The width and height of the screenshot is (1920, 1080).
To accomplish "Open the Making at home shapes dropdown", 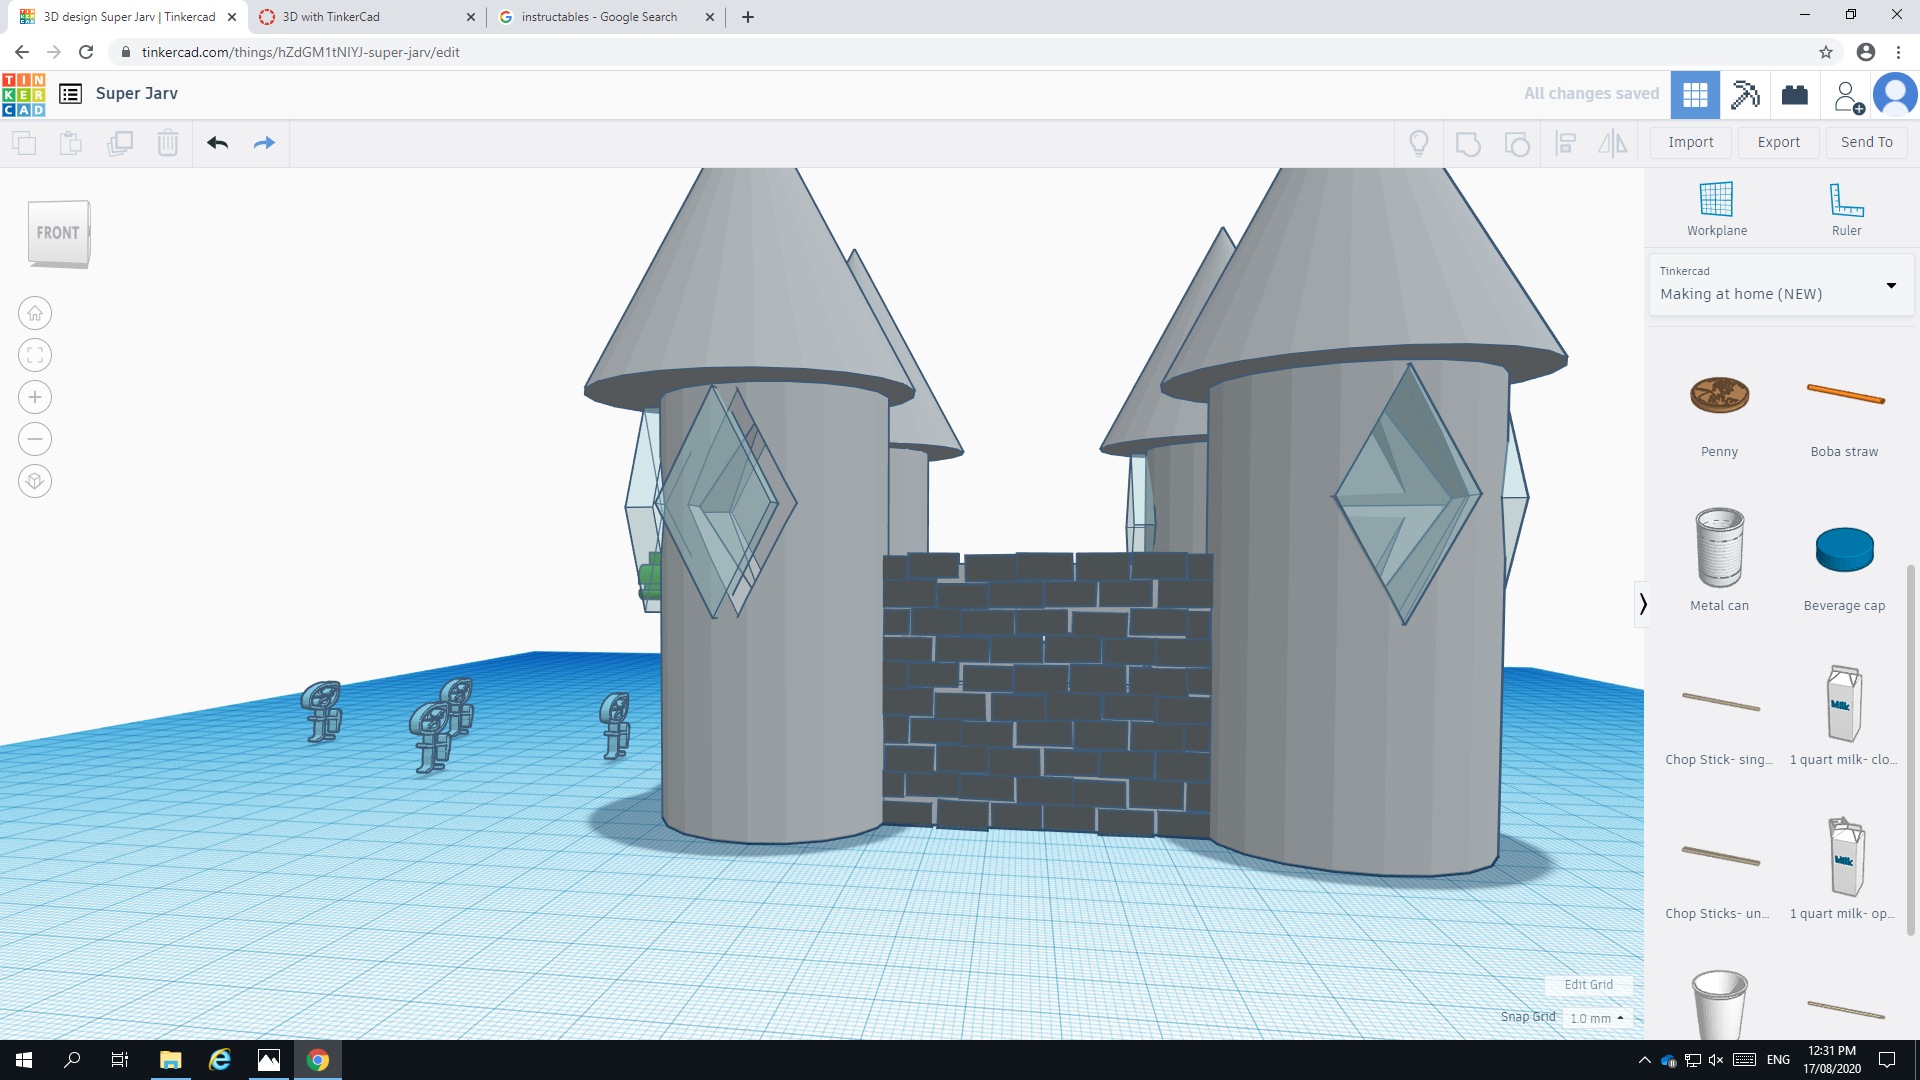I will coord(1781,285).
